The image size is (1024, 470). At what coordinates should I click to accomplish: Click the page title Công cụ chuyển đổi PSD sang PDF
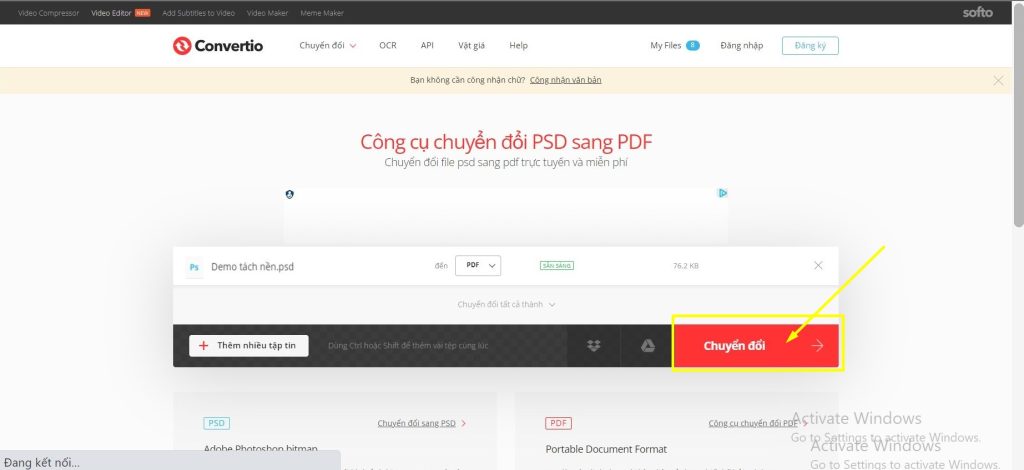pos(506,142)
